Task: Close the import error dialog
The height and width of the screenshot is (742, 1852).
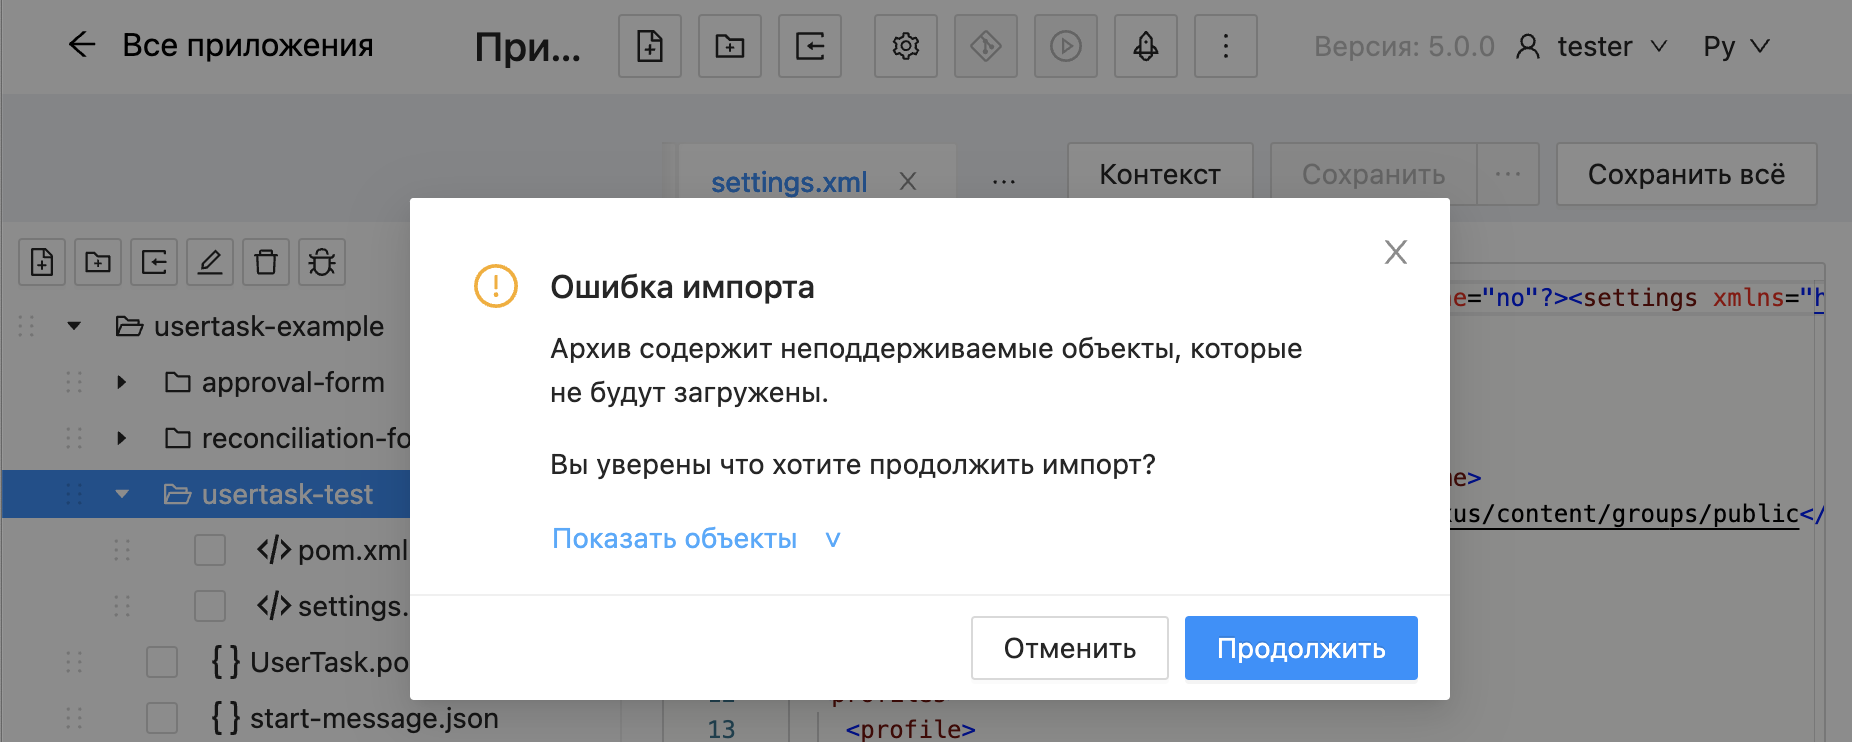Action: click(1395, 252)
